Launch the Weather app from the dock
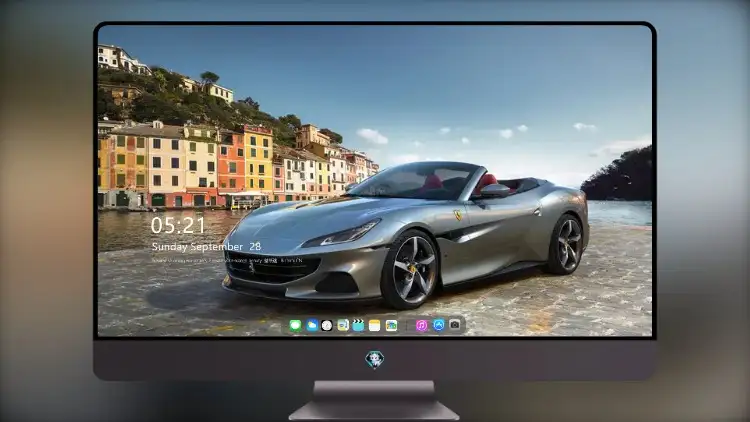Image resolution: width=750 pixels, height=422 pixels. (312, 326)
